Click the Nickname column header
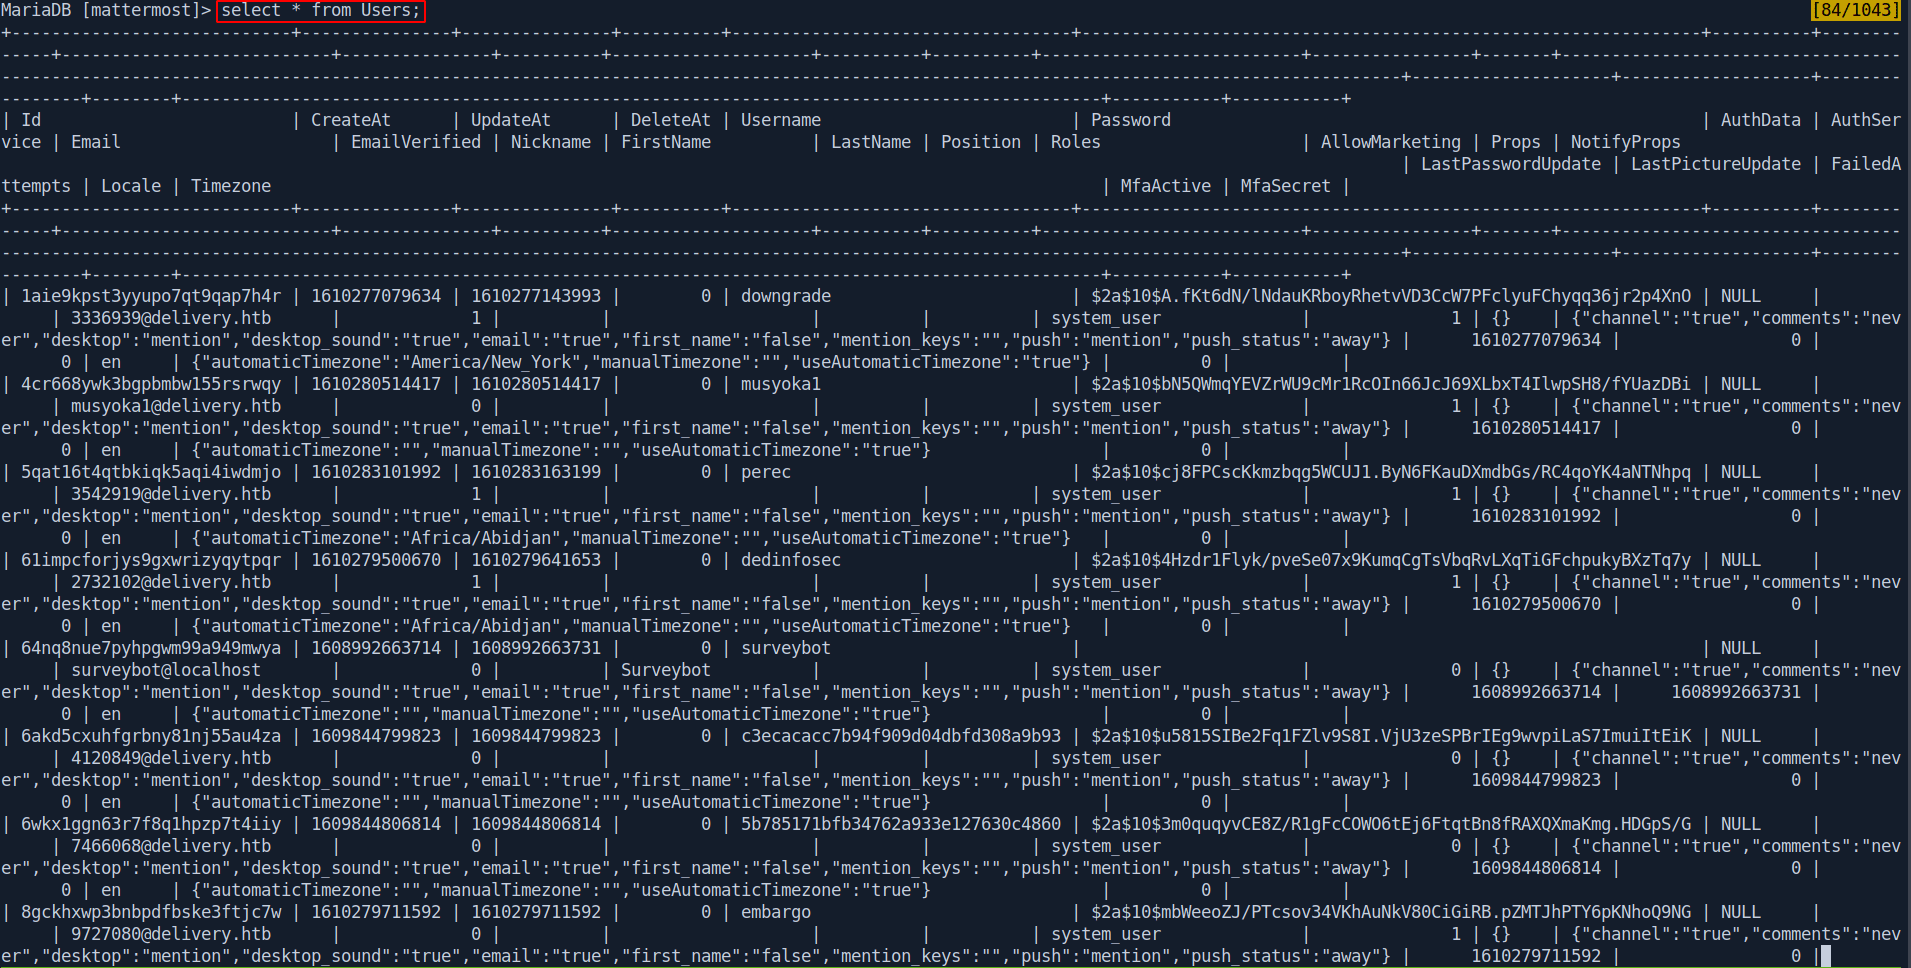1911x968 pixels. [551, 142]
